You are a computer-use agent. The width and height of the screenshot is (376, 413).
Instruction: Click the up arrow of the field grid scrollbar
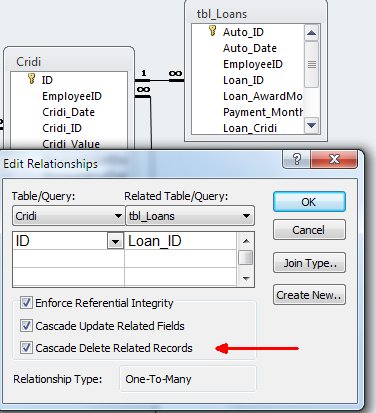tap(246, 241)
